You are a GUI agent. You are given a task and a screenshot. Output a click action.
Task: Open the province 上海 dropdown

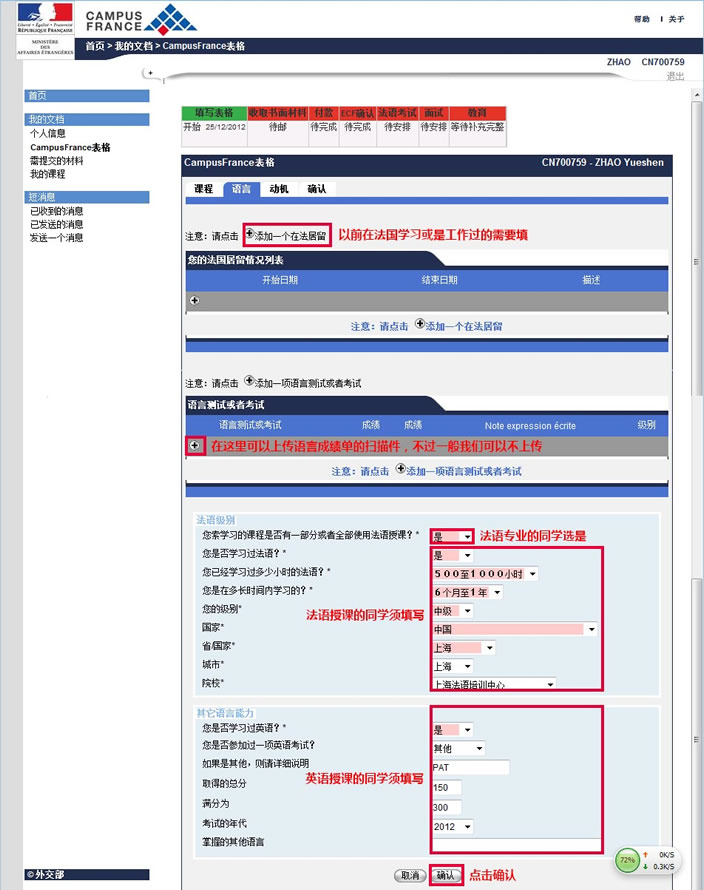pos(464,648)
